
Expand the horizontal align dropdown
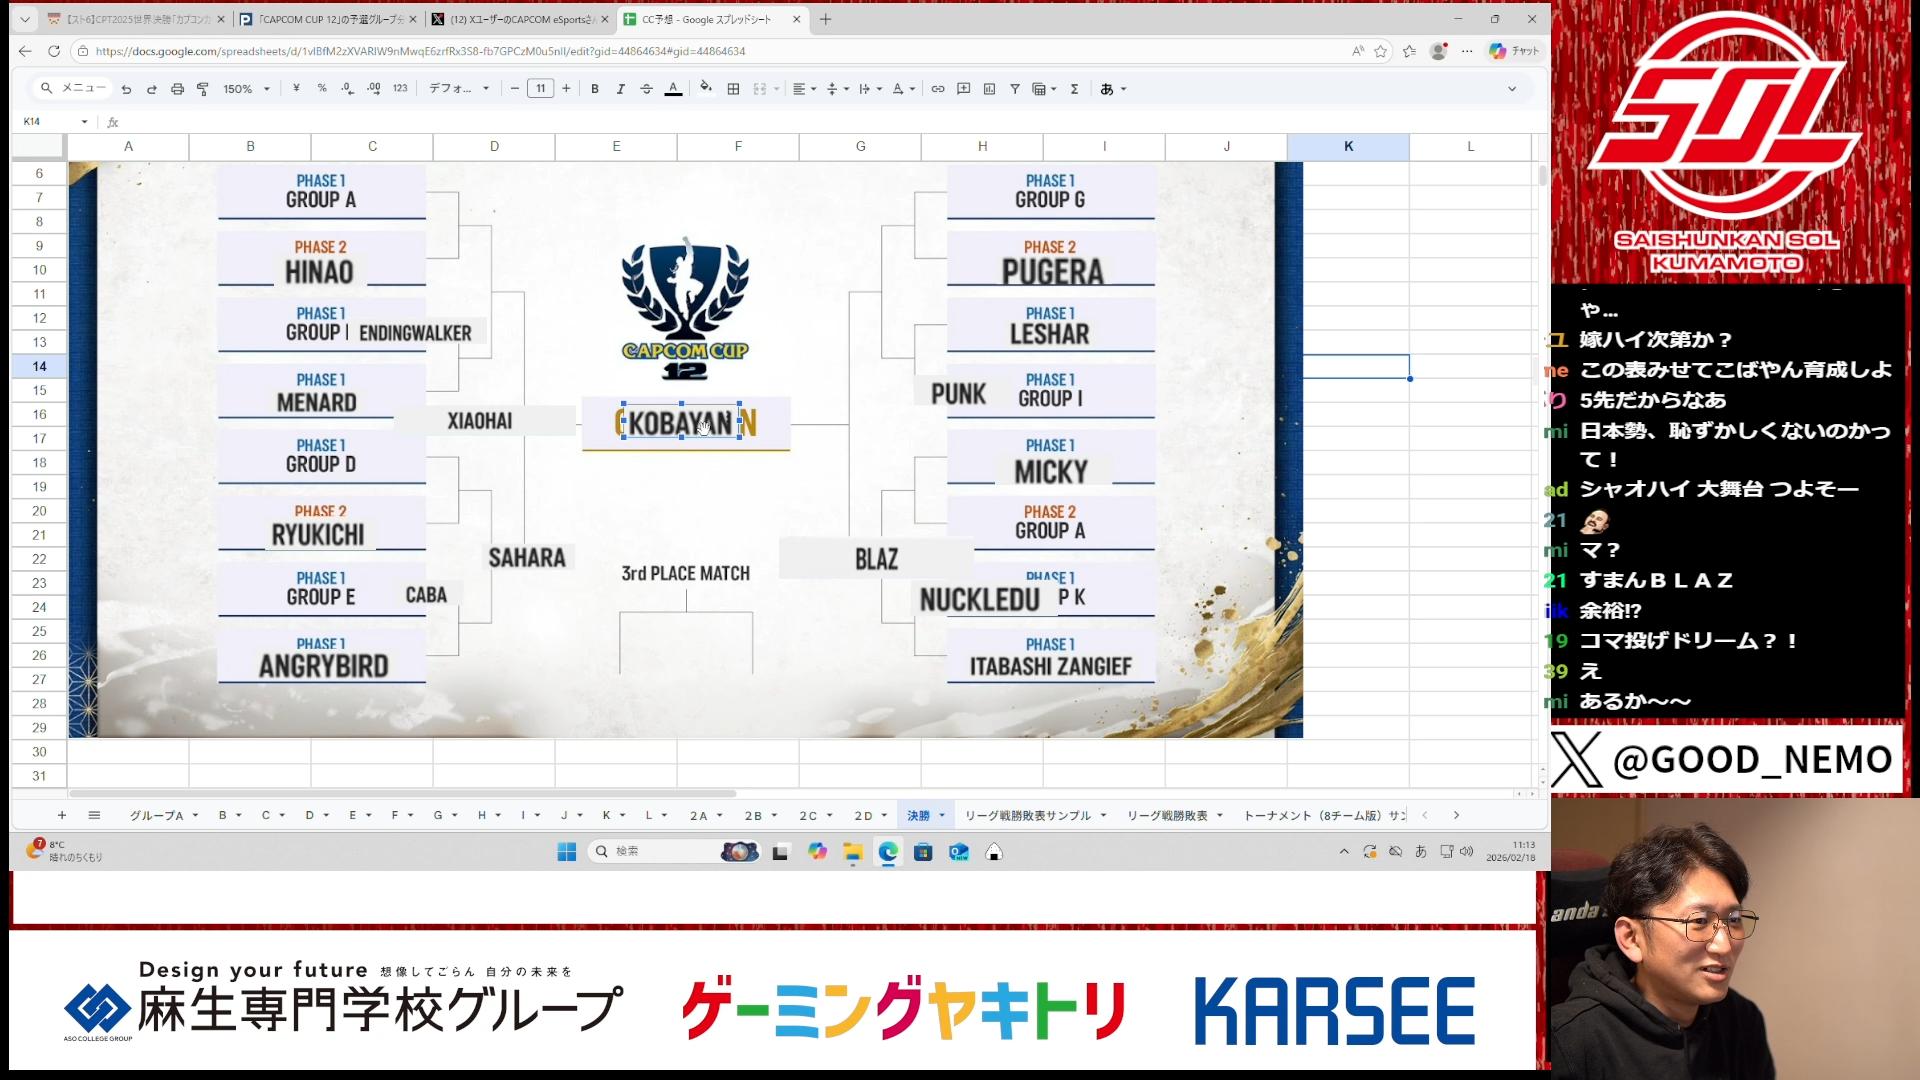coord(804,89)
